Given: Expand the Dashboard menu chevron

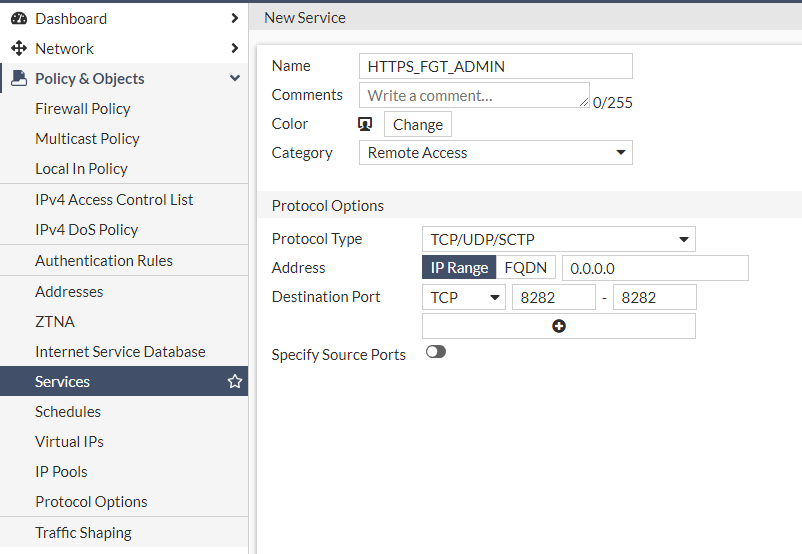Looking at the screenshot, I should click(x=235, y=18).
